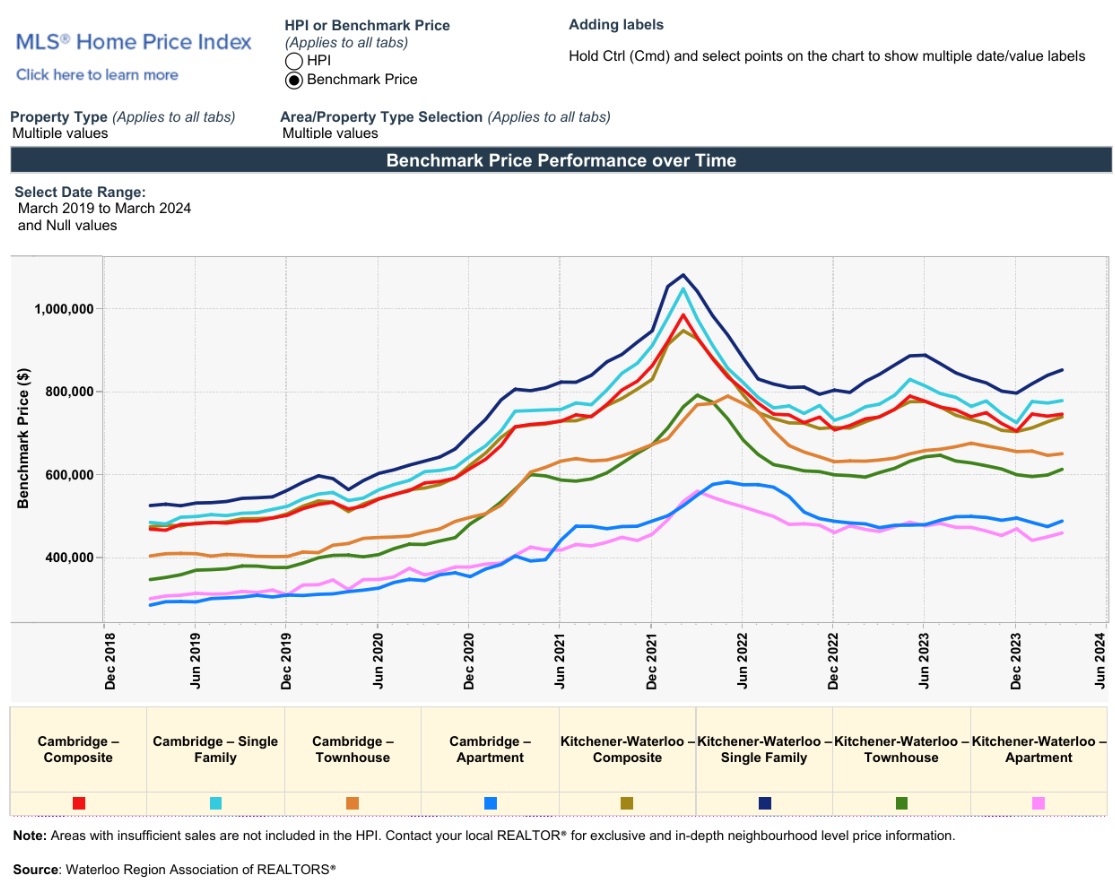The width and height of the screenshot is (1115, 885).
Task: Click the red Cambridge Composite legend swatch
Action: pyautogui.click(x=79, y=803)
